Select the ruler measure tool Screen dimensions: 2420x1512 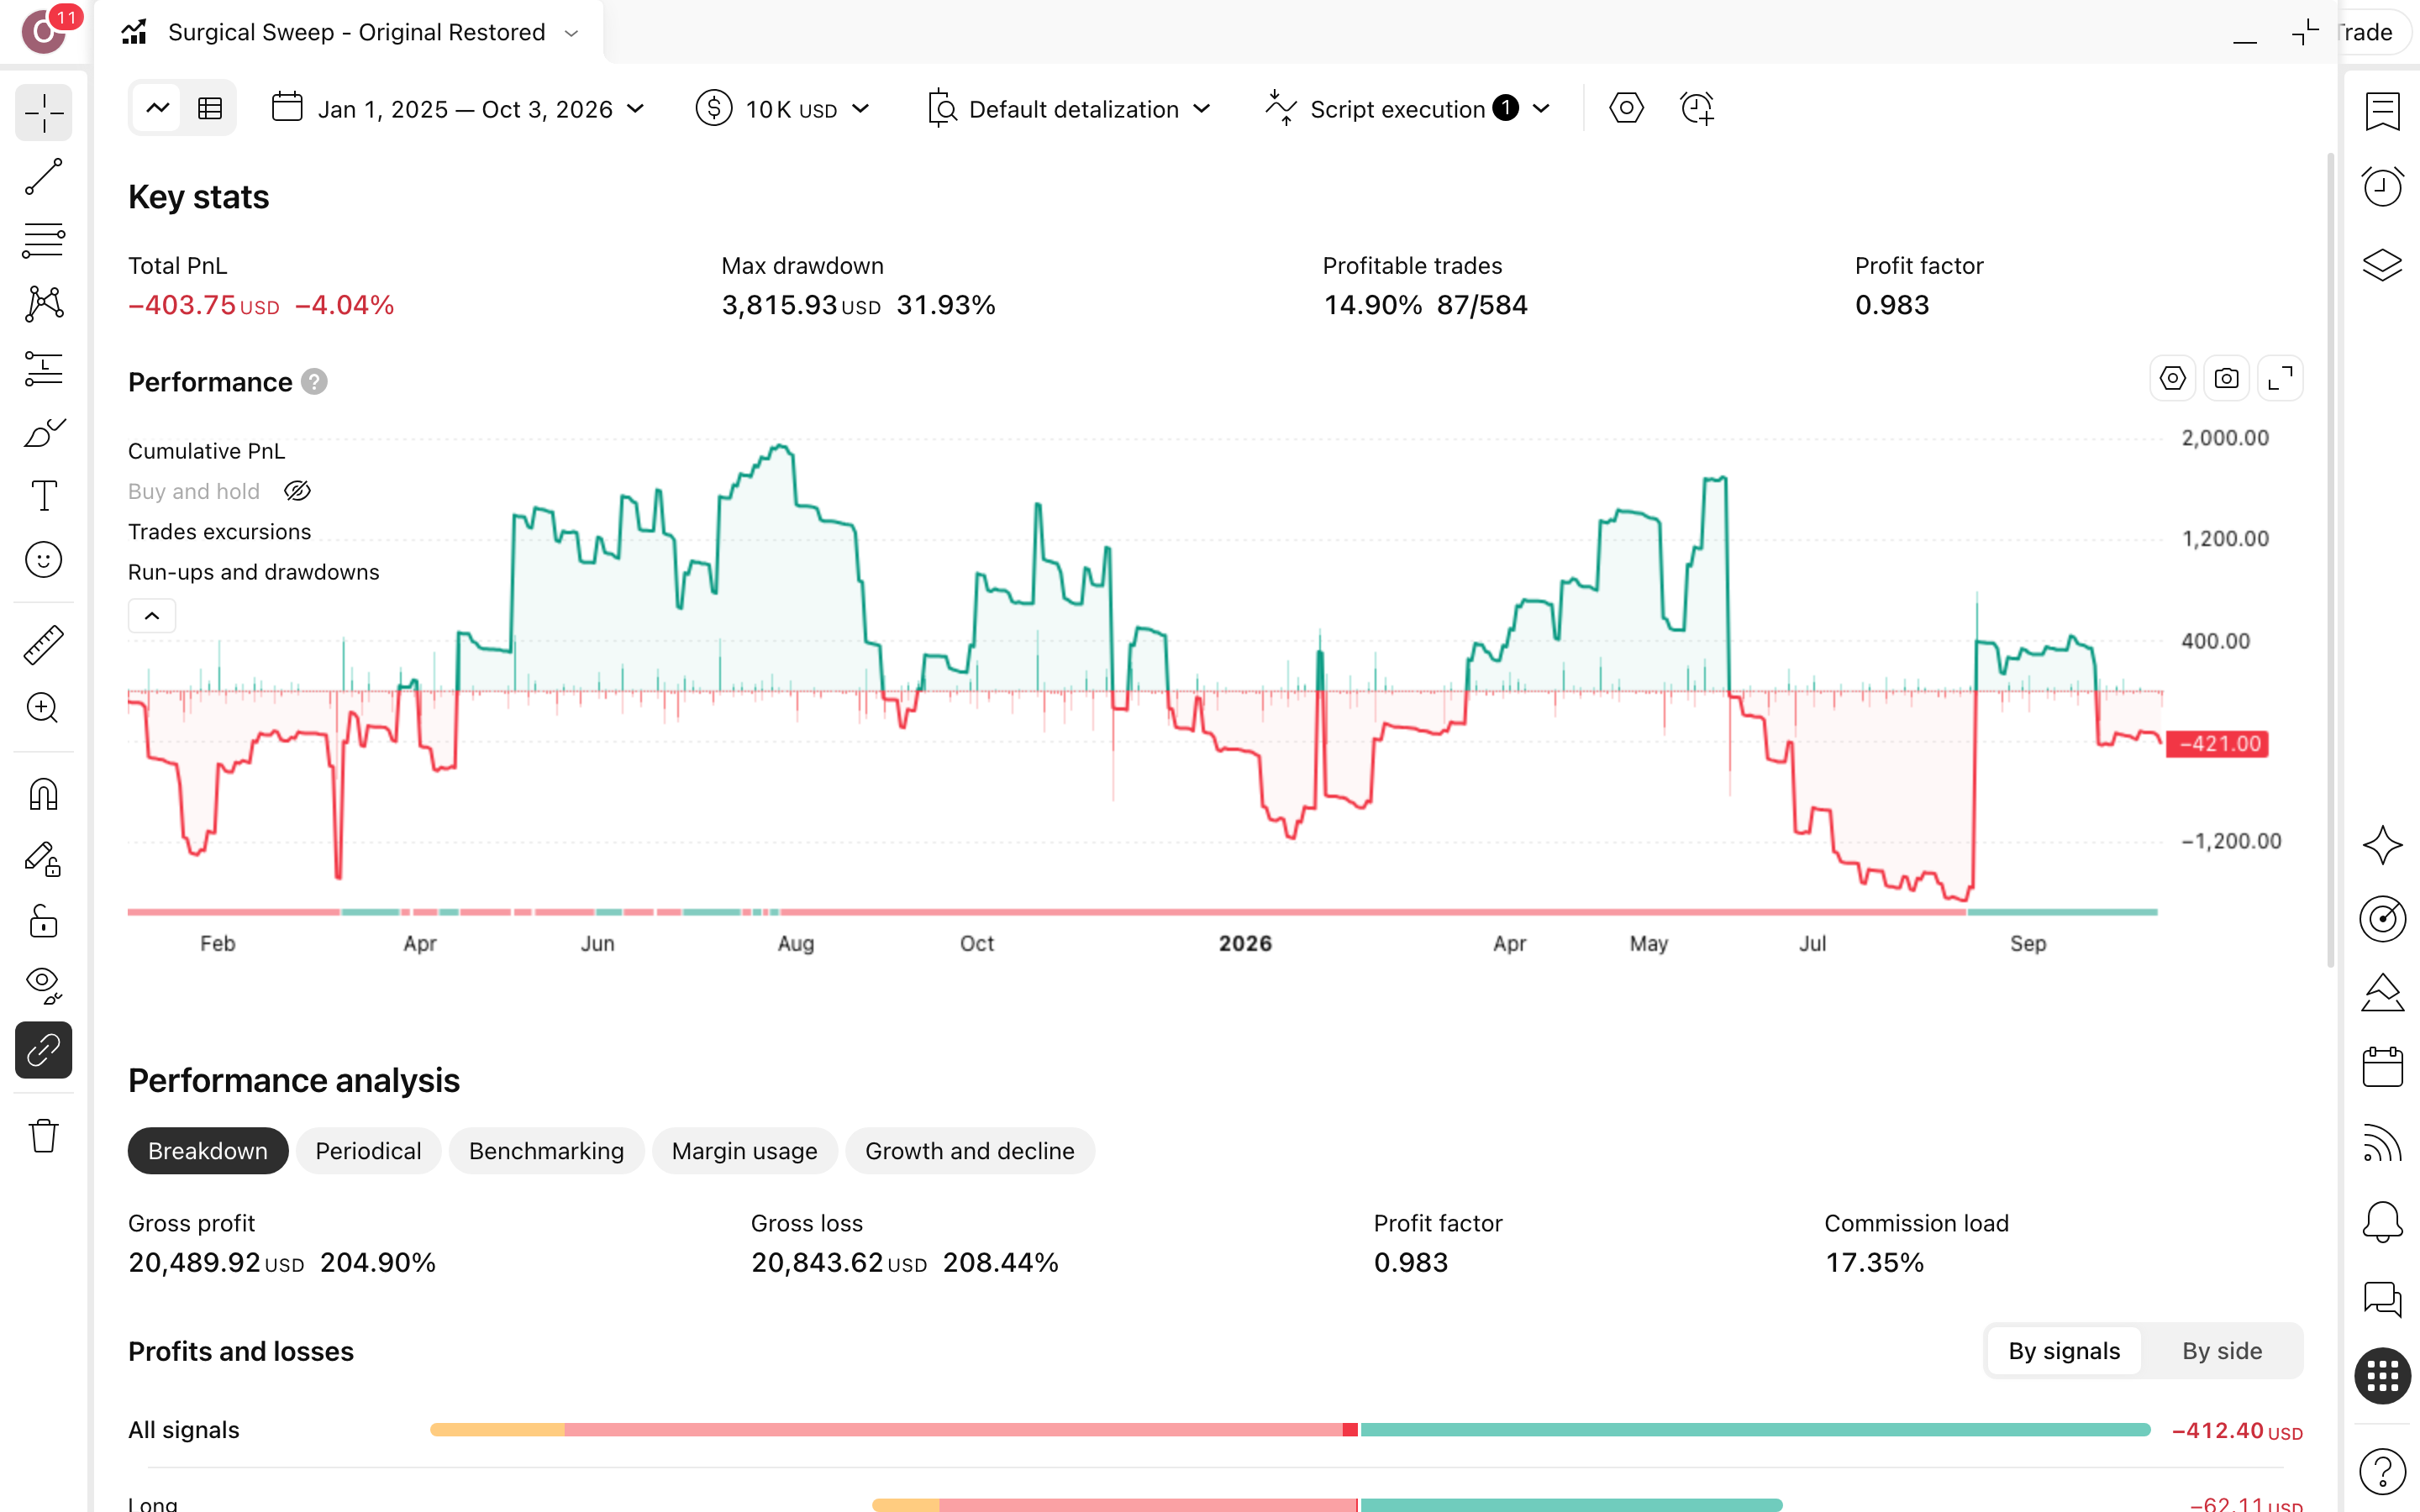tap(44, 645)
